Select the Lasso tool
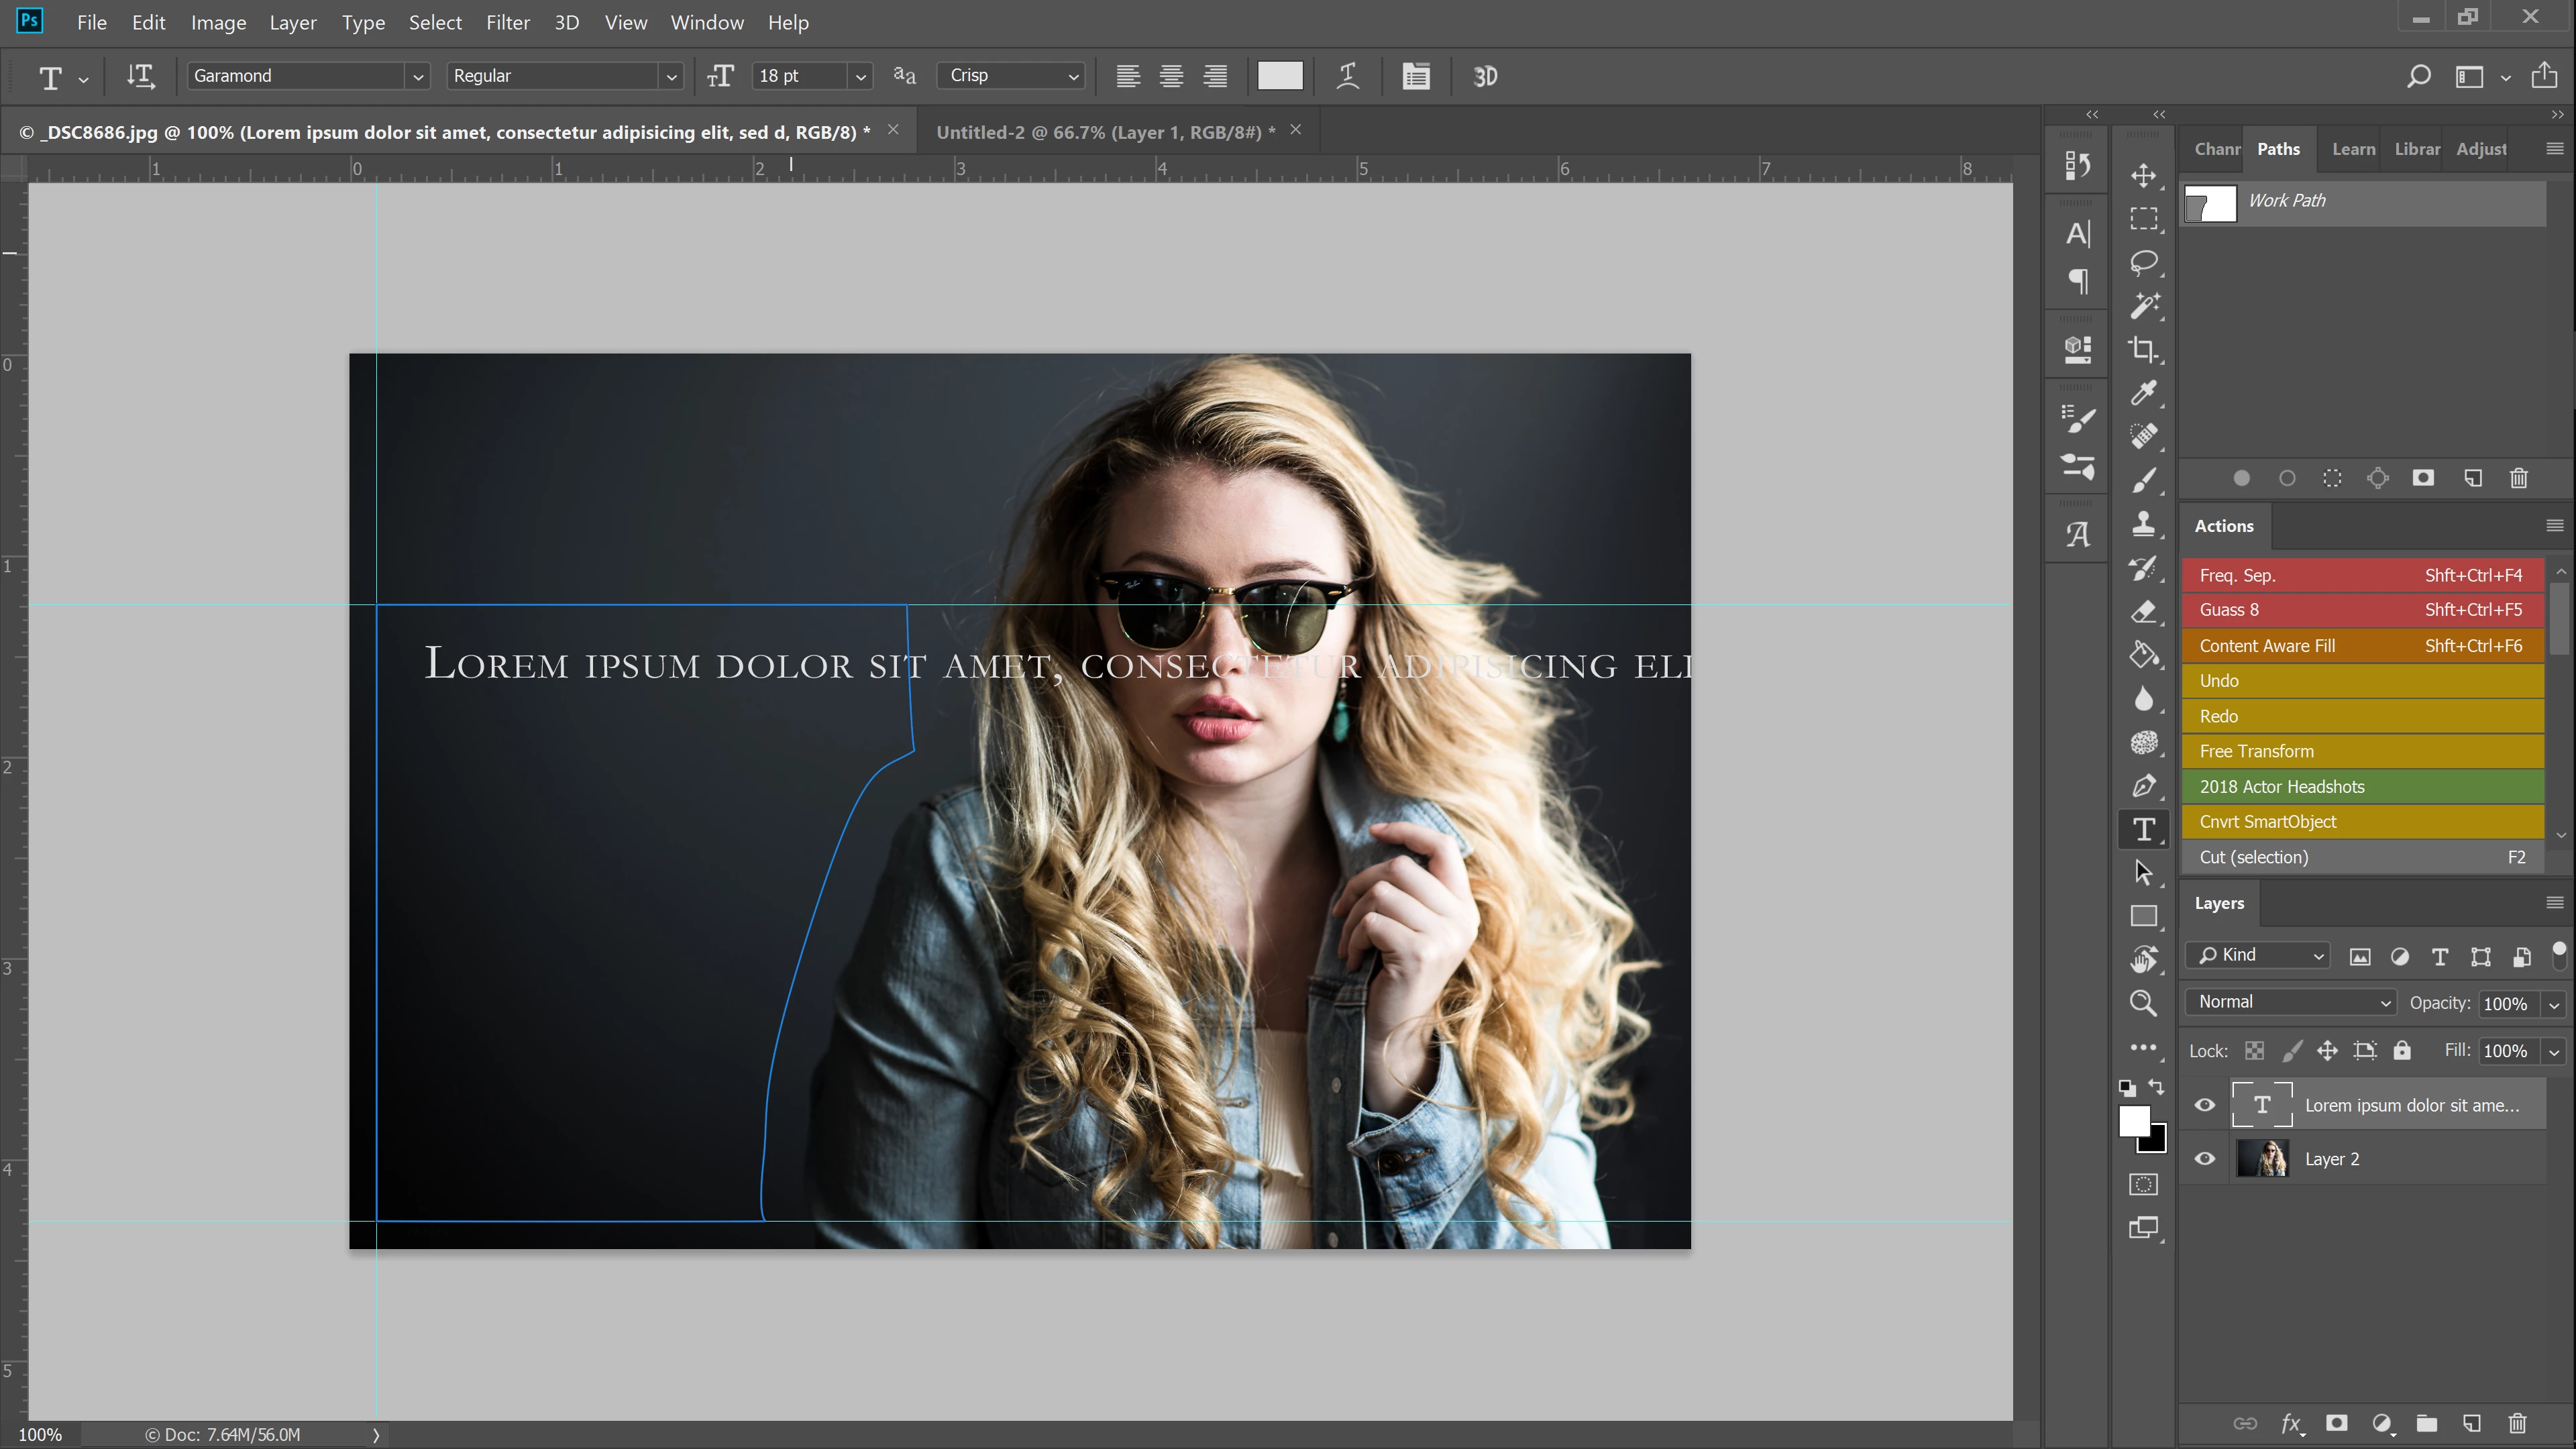2576x1449 pixels. point(2143,263)
